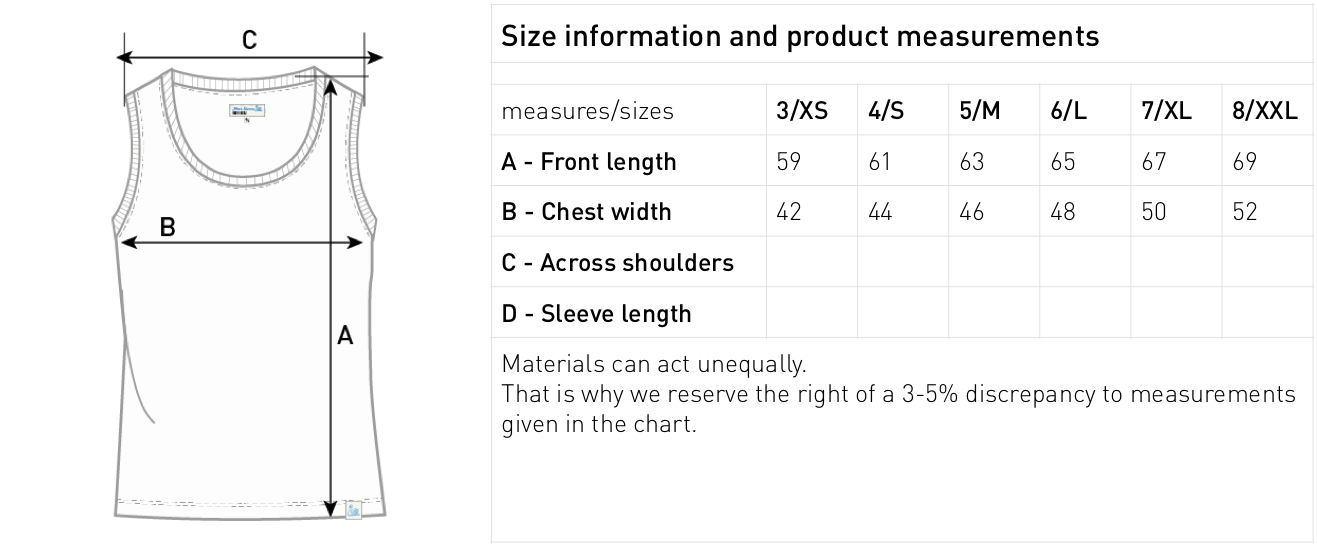Select the 6/L size column header
Screen dimensions: 1317x547
point(1068,111)
